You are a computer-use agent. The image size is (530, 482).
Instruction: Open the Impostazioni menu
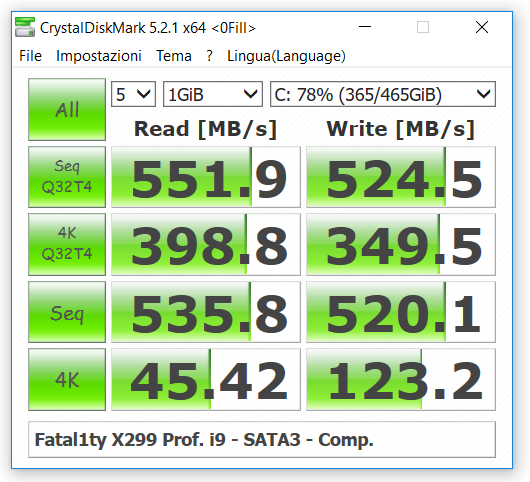coord(99,56)
